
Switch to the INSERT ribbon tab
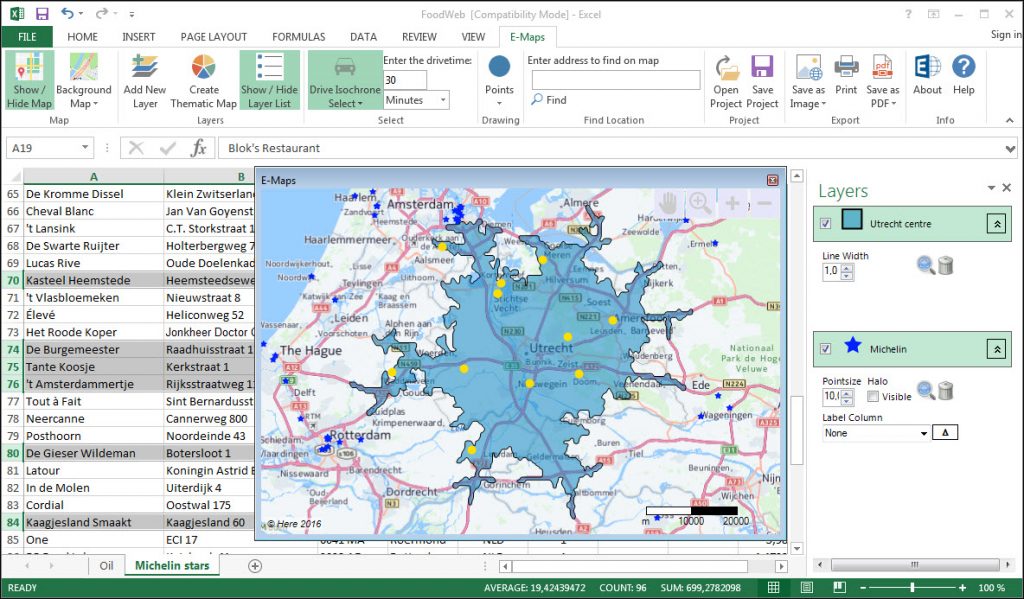click(x=138, y=37)
